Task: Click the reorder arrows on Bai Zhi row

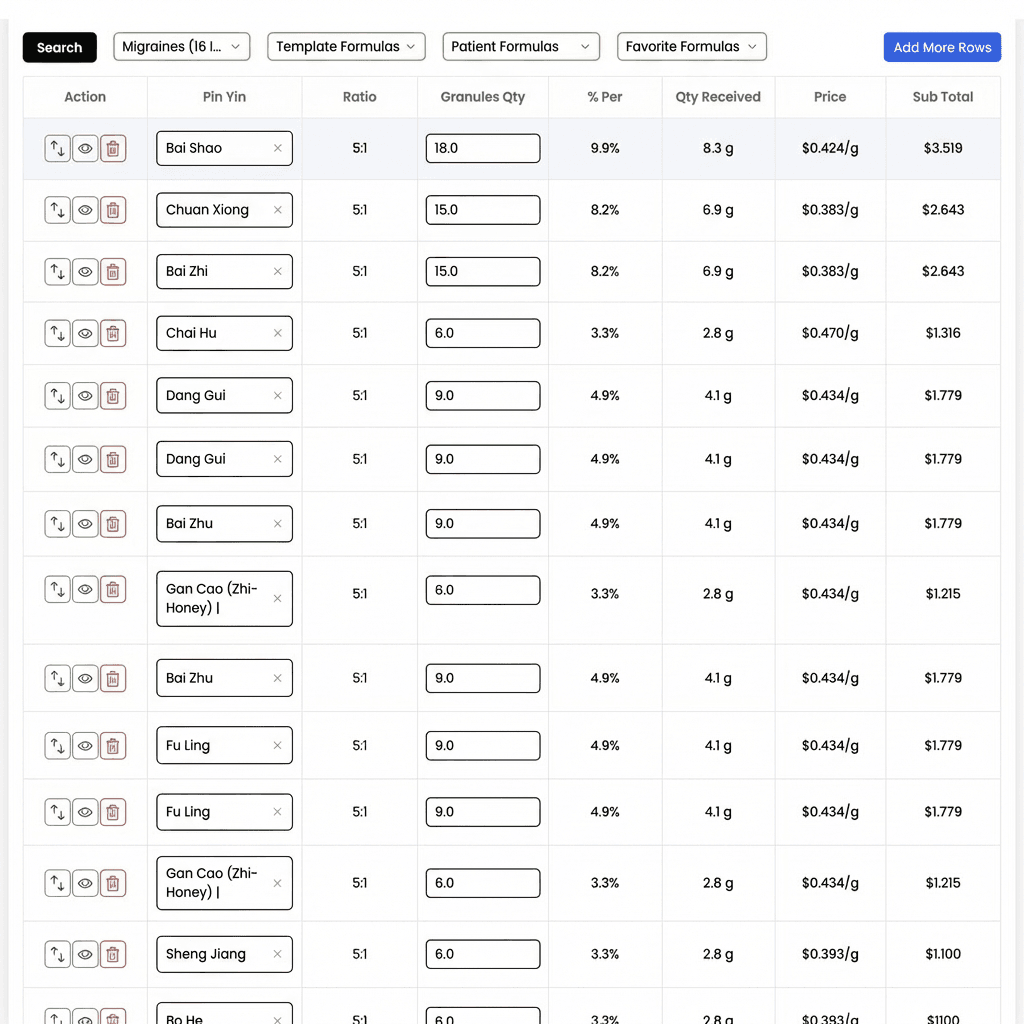Action: (x=57, y=271)
